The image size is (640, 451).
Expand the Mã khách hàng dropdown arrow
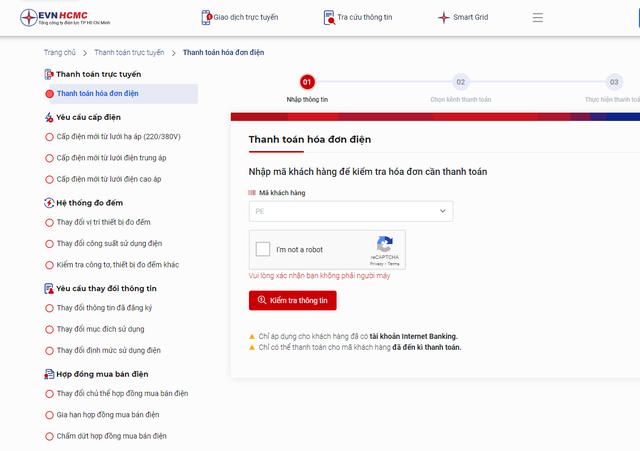442,211
